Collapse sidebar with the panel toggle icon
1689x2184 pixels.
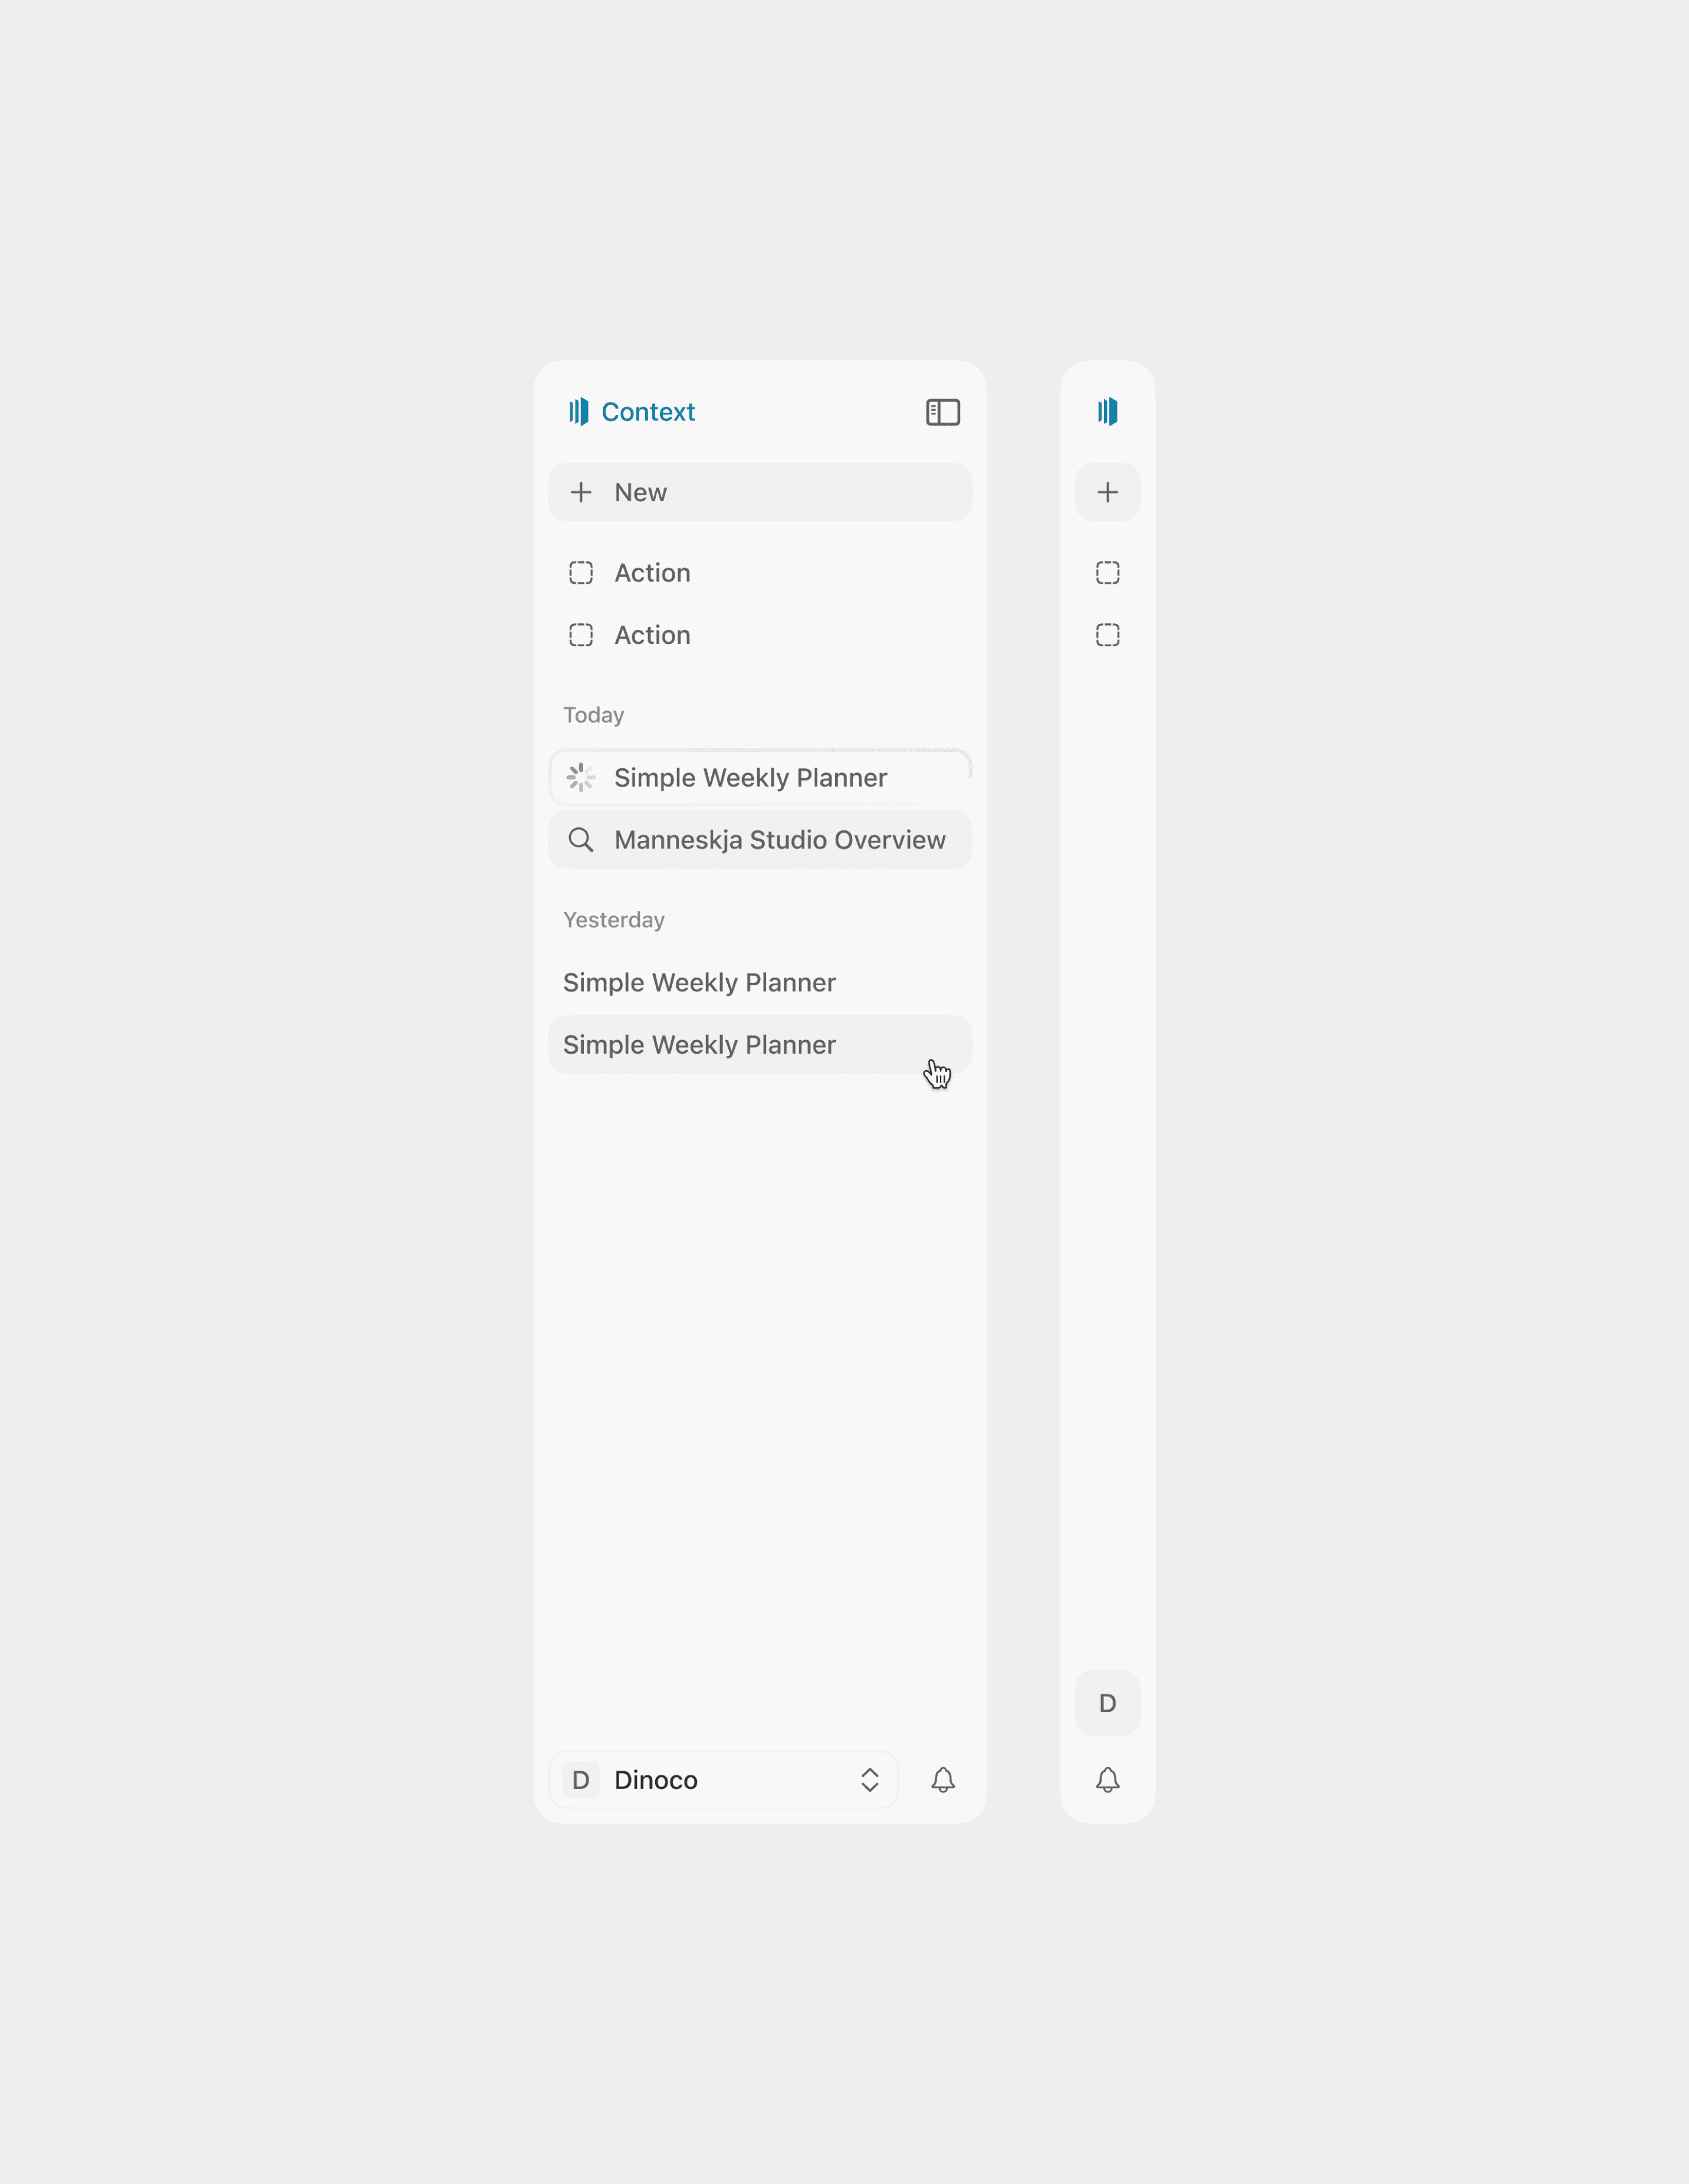(x=942, y=412)
